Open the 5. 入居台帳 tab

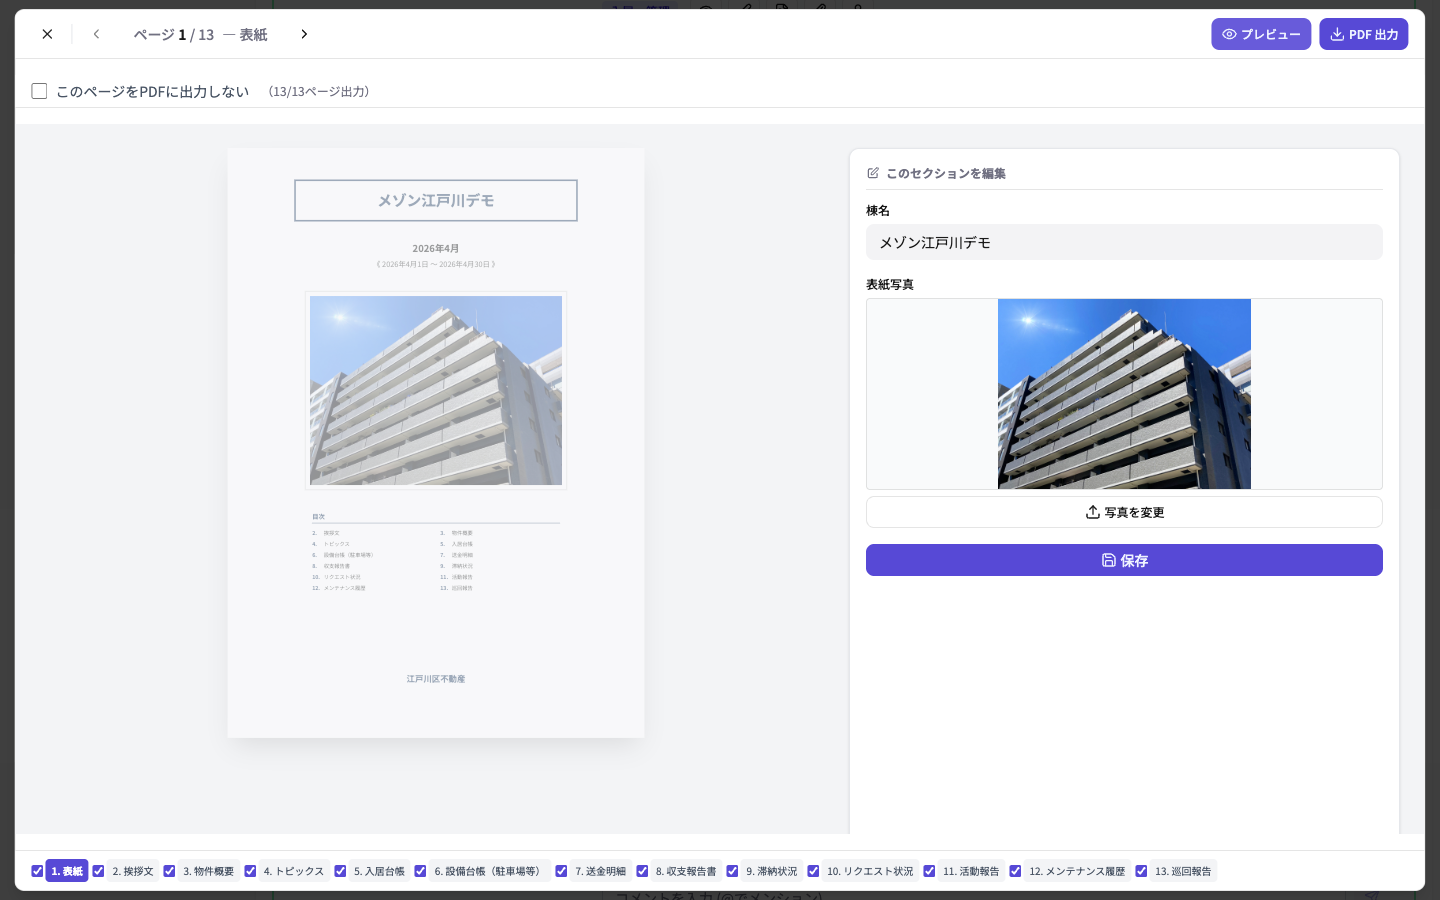click(x=379, y=871)
